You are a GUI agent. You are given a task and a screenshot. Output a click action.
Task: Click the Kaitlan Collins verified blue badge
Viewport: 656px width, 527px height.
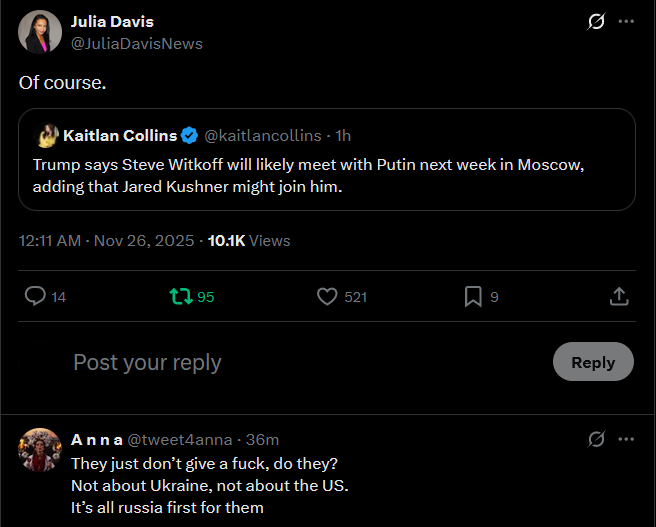pyautogui.click(x=190, y=136)
